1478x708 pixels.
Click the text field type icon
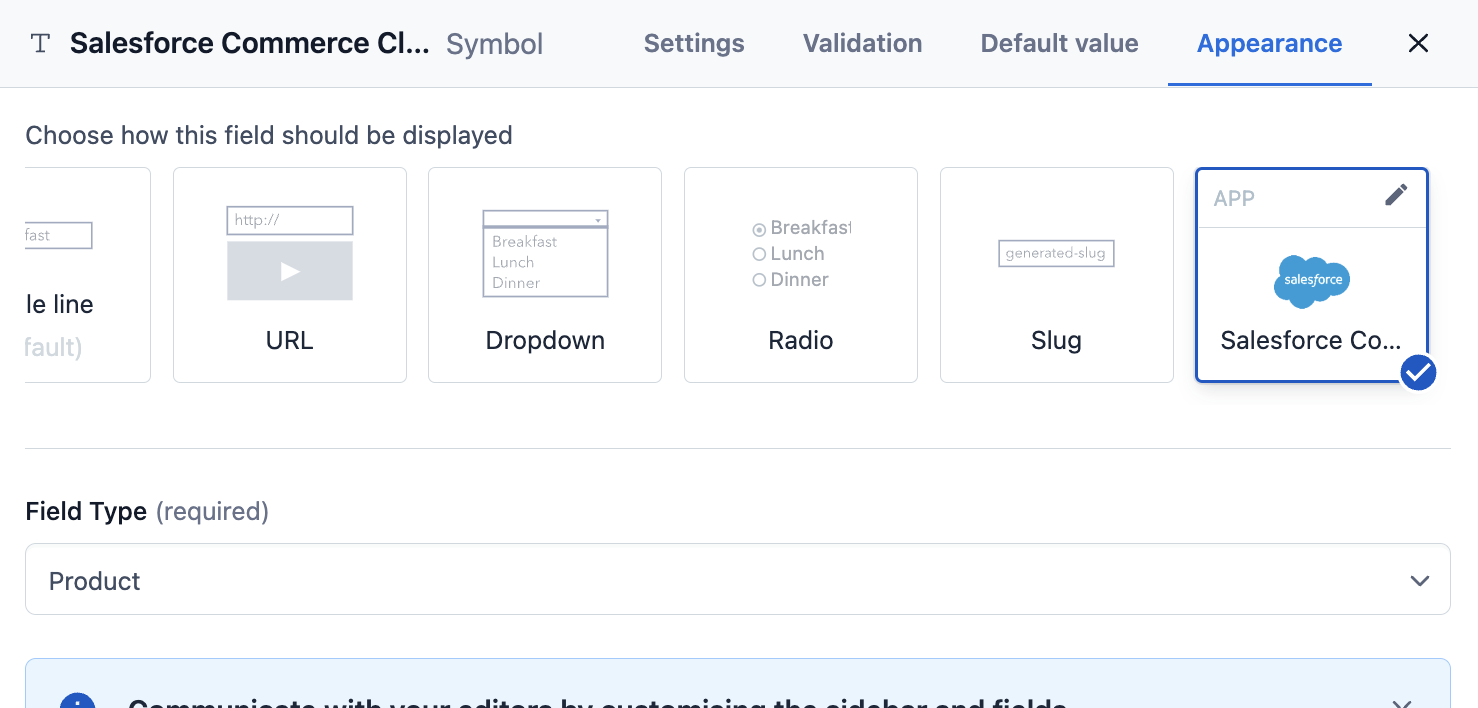pos(40,43)
